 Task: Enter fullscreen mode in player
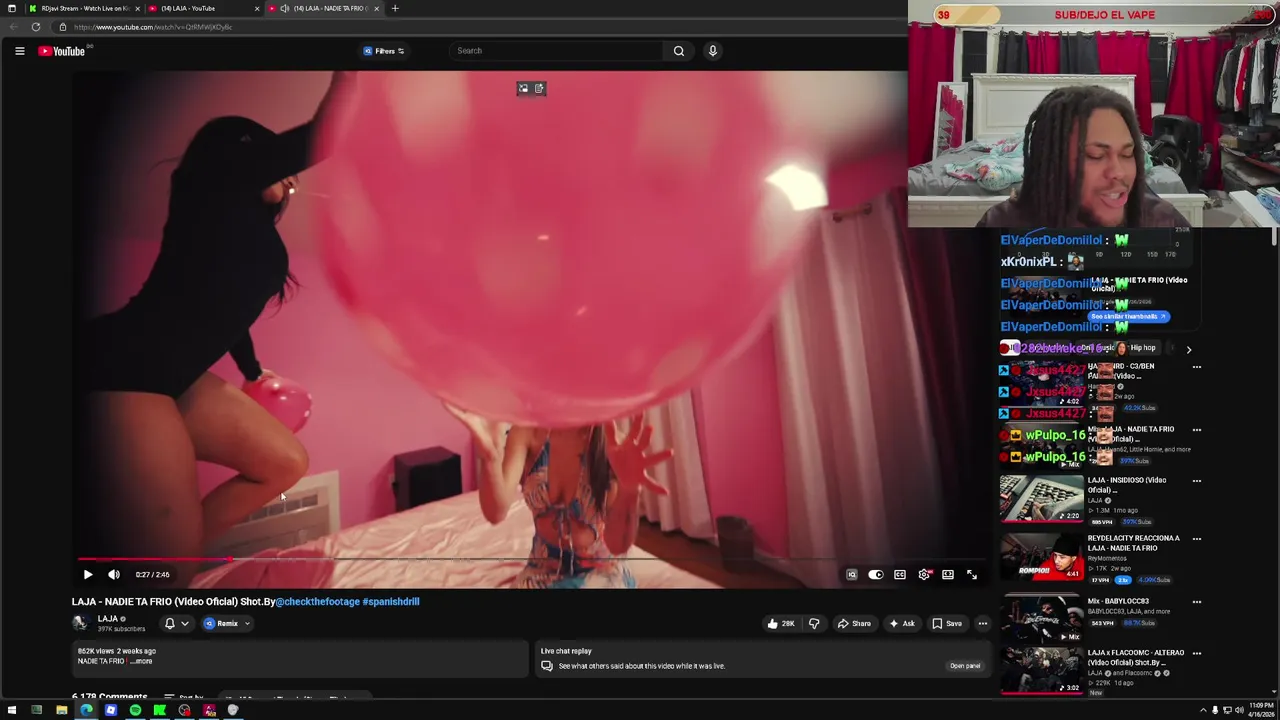coord(972,575)
